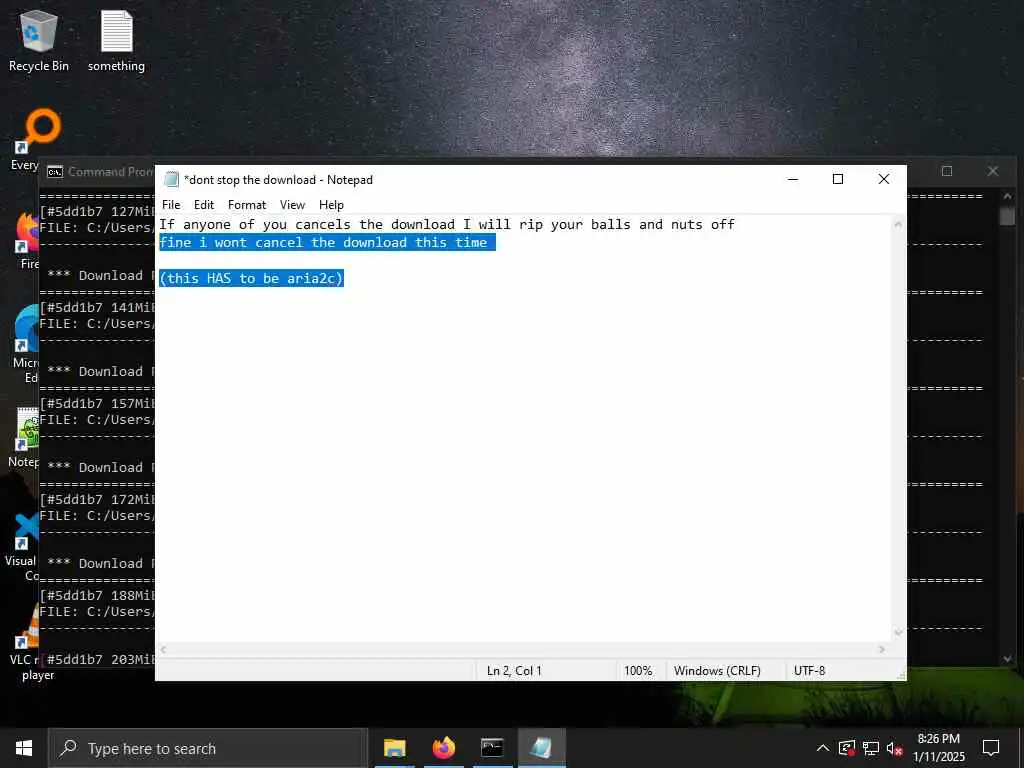Click the muted volume tray icon
1024x768 pixels.
895,748
